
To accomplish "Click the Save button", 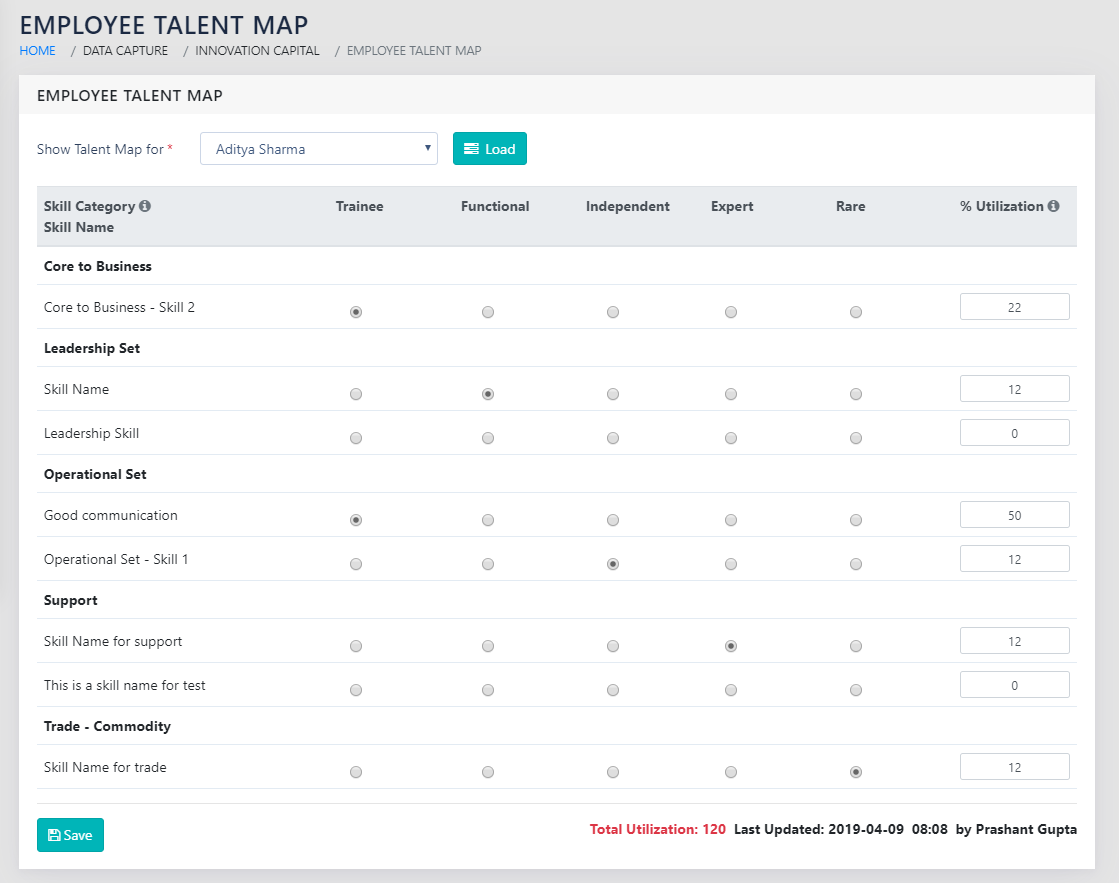I will pyautogui.click(x=70, y=835).
